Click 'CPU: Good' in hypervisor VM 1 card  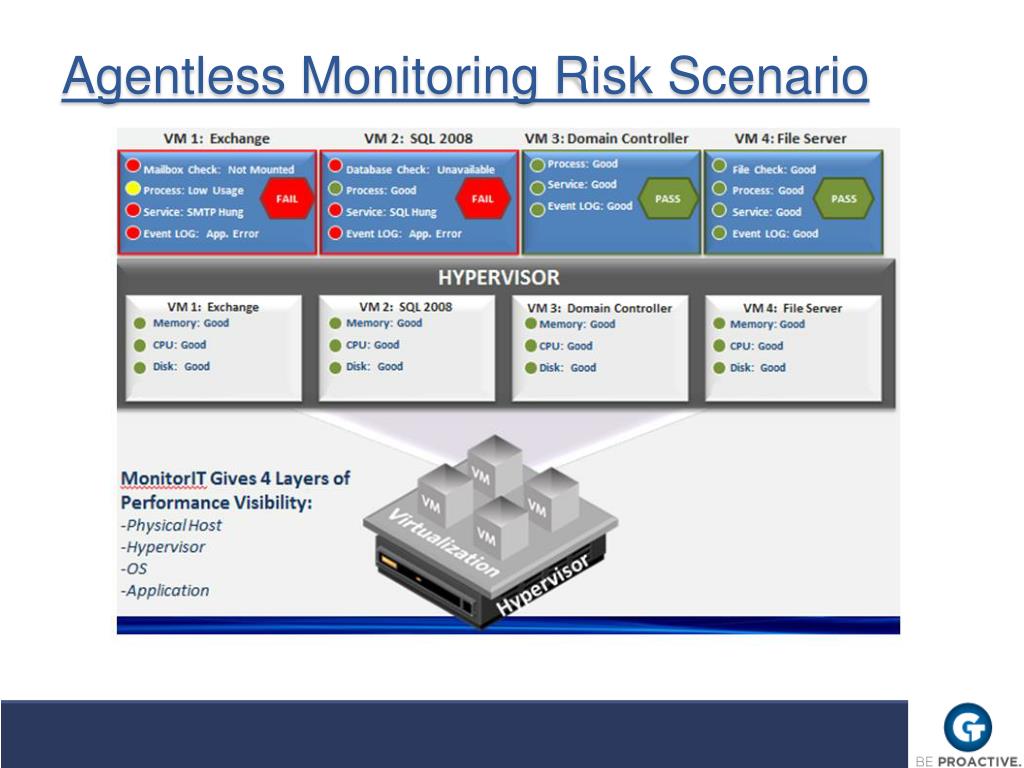coord(180,345)
